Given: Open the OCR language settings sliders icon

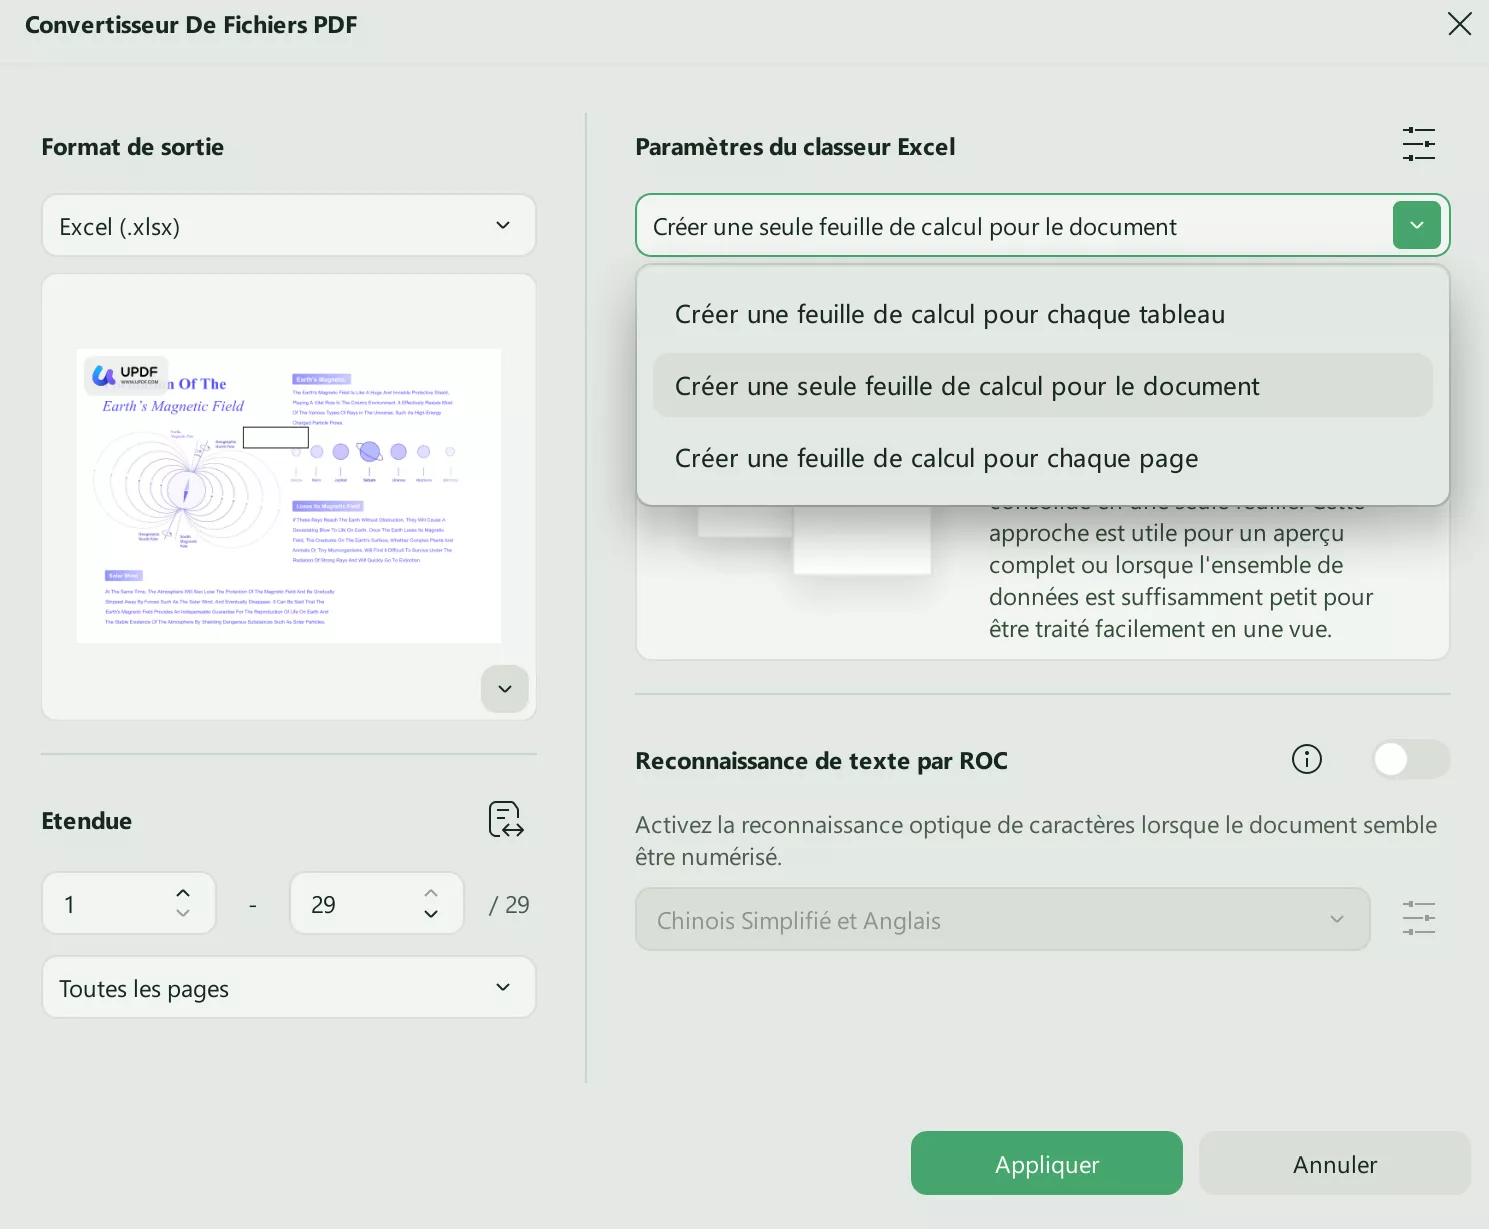Looking at the screenshot, I should coord(1418,918).
